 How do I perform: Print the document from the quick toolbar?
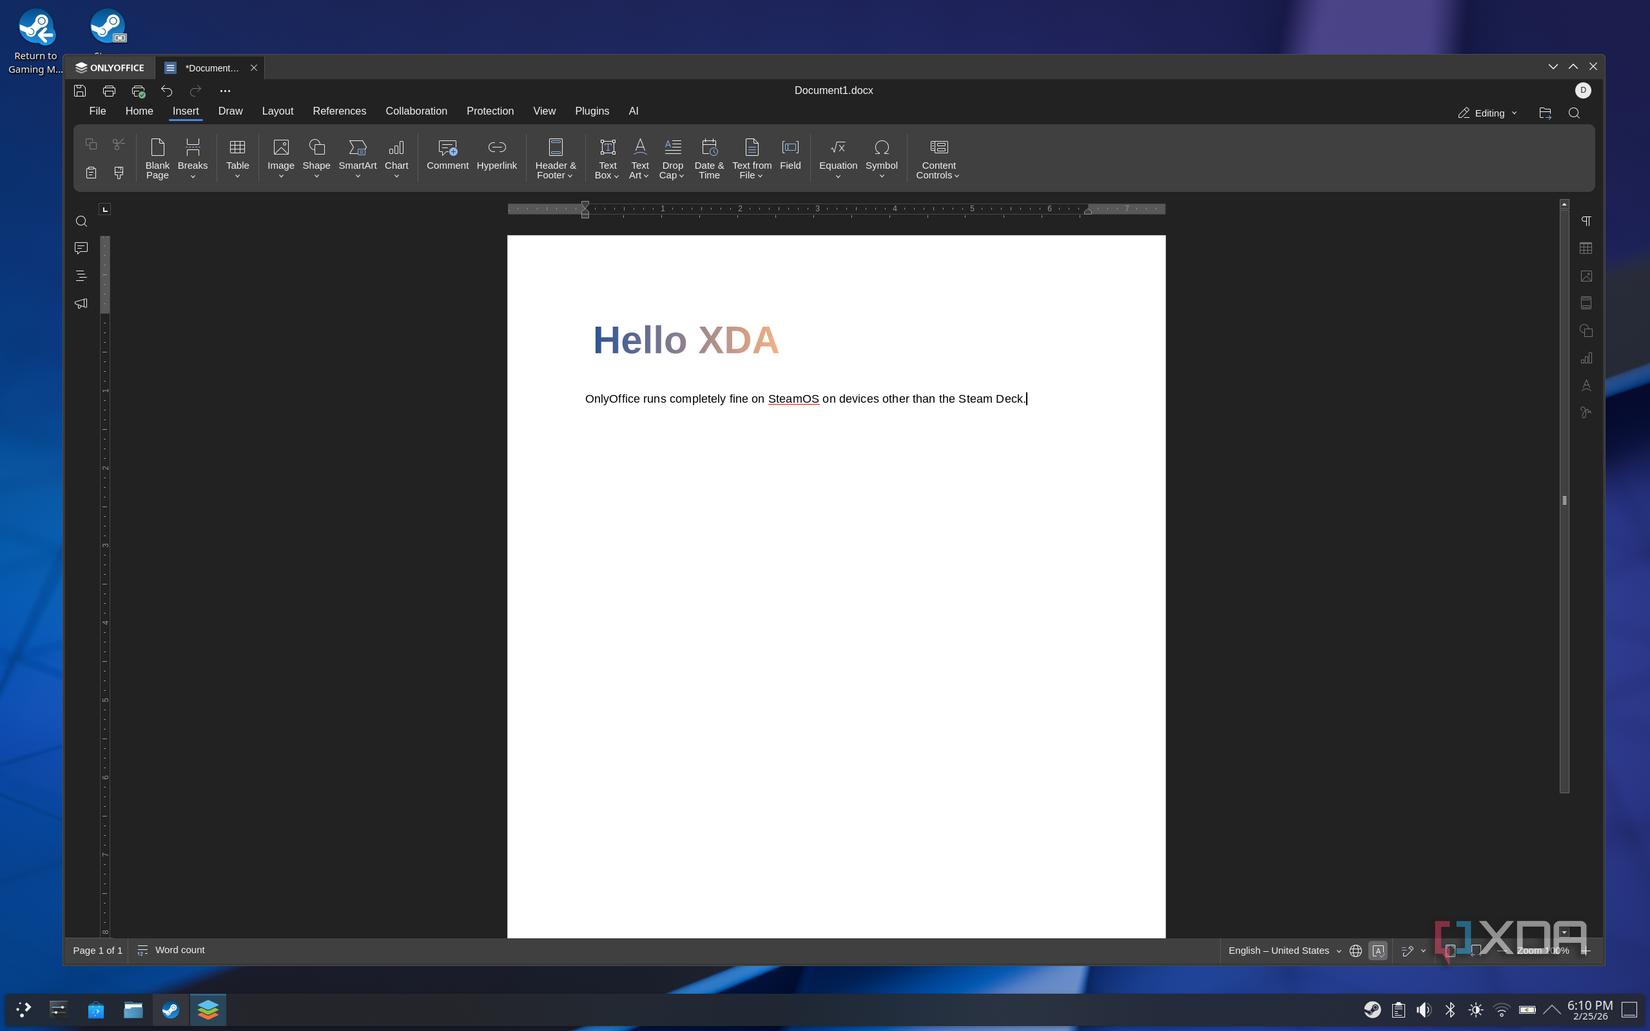(x=109, y=91)
